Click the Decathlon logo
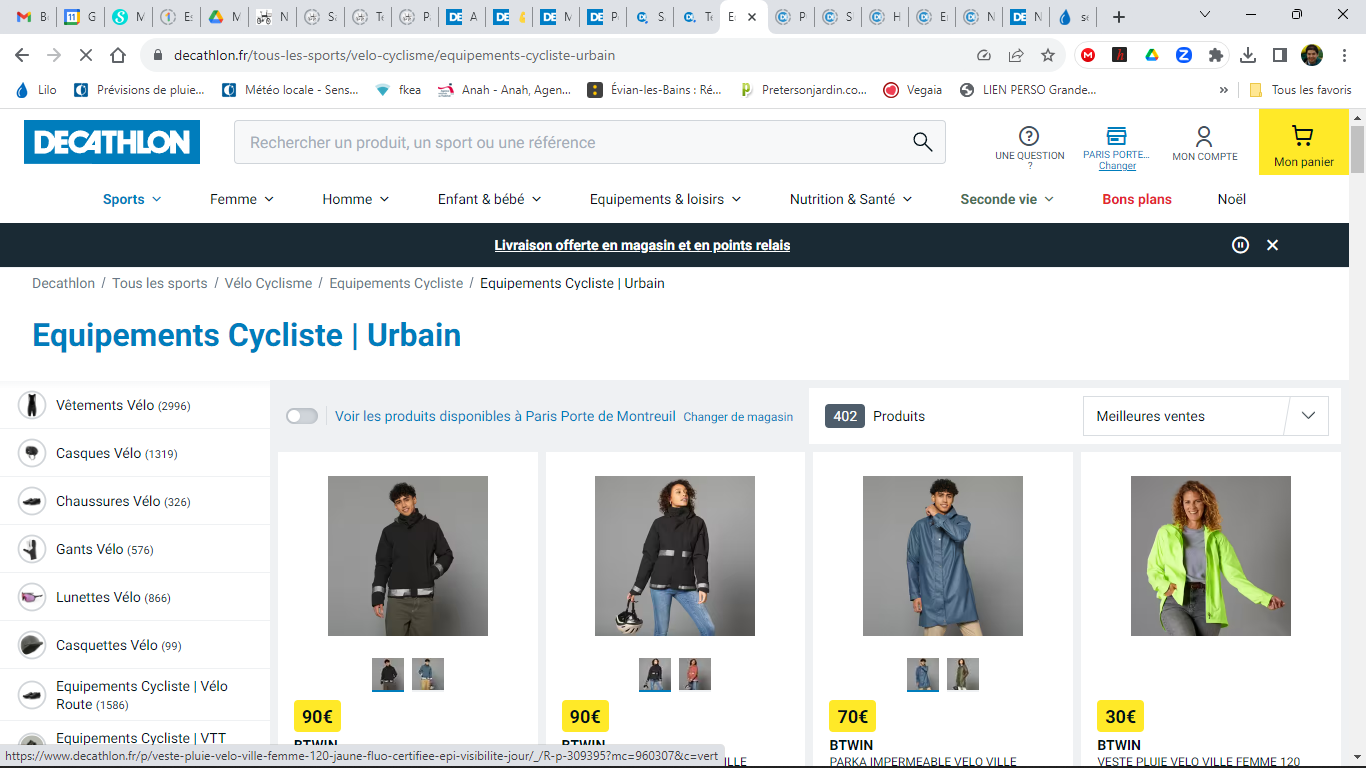The image size is (1366, 768). [112, 142]
